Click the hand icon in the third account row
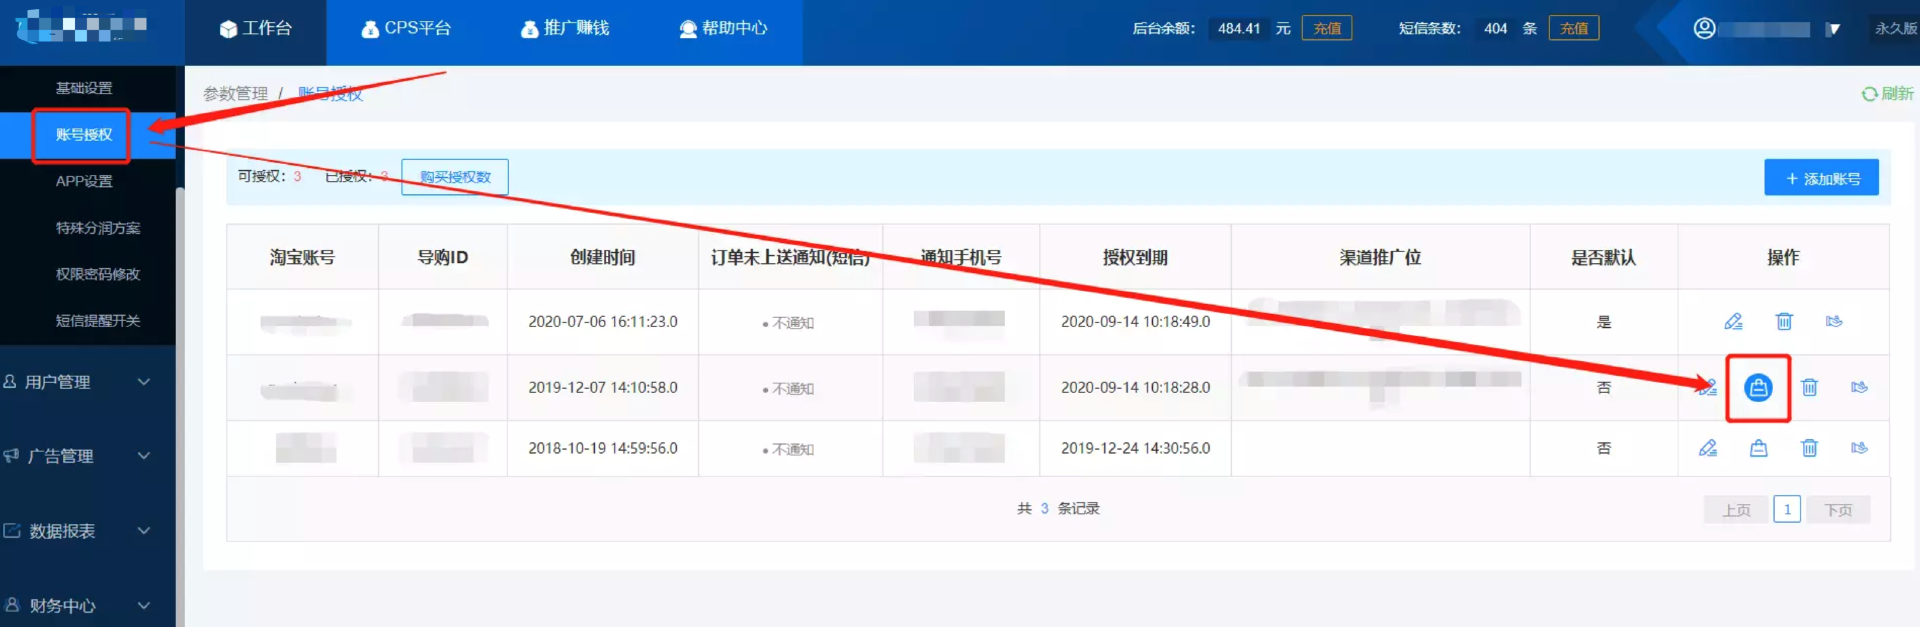 (1859, 448)
